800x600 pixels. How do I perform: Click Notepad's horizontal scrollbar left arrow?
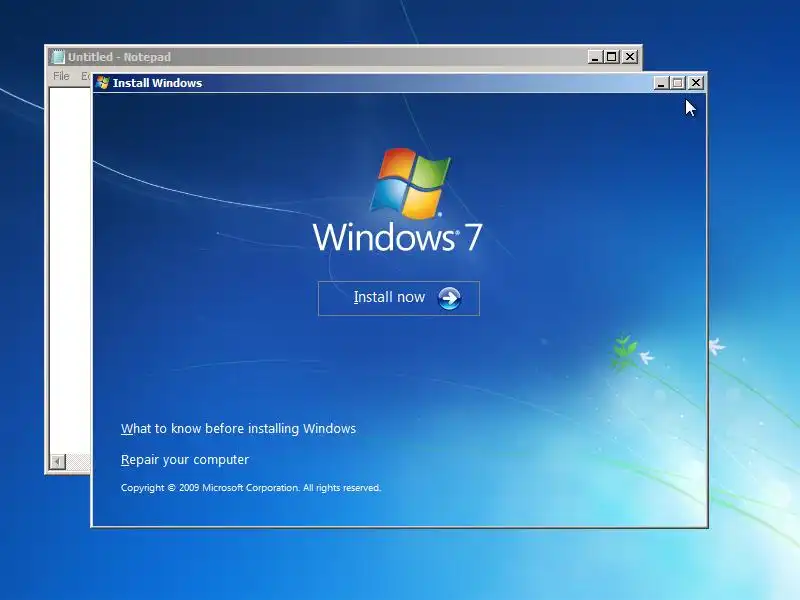(58, 462)
